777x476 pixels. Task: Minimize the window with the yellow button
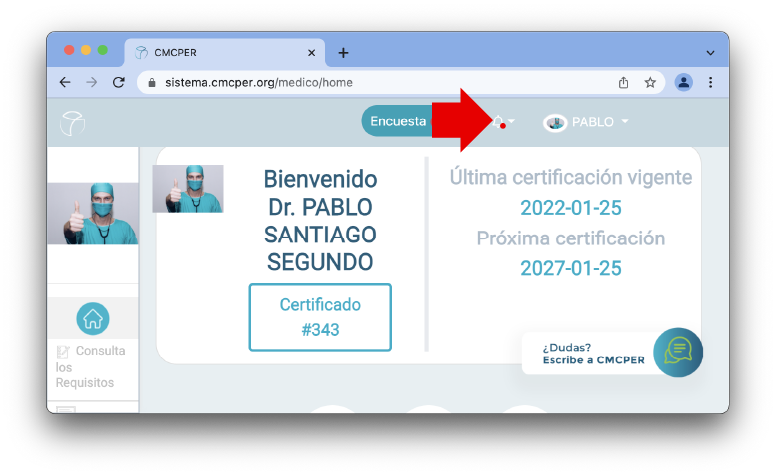[x=86, y=50]
